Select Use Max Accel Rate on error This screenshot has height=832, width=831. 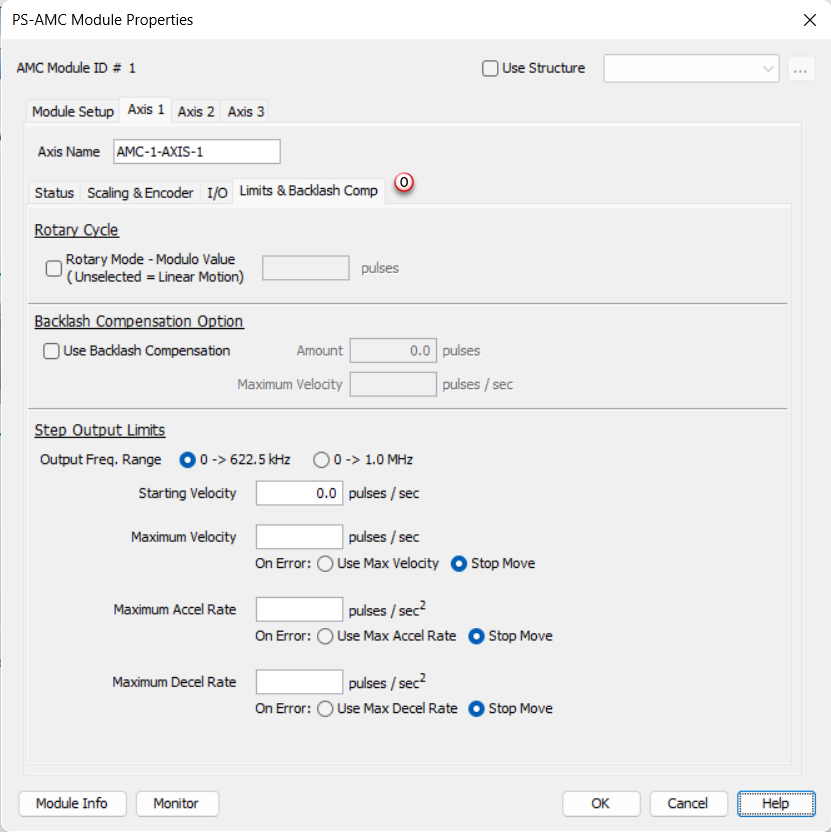tap(325, 636)
